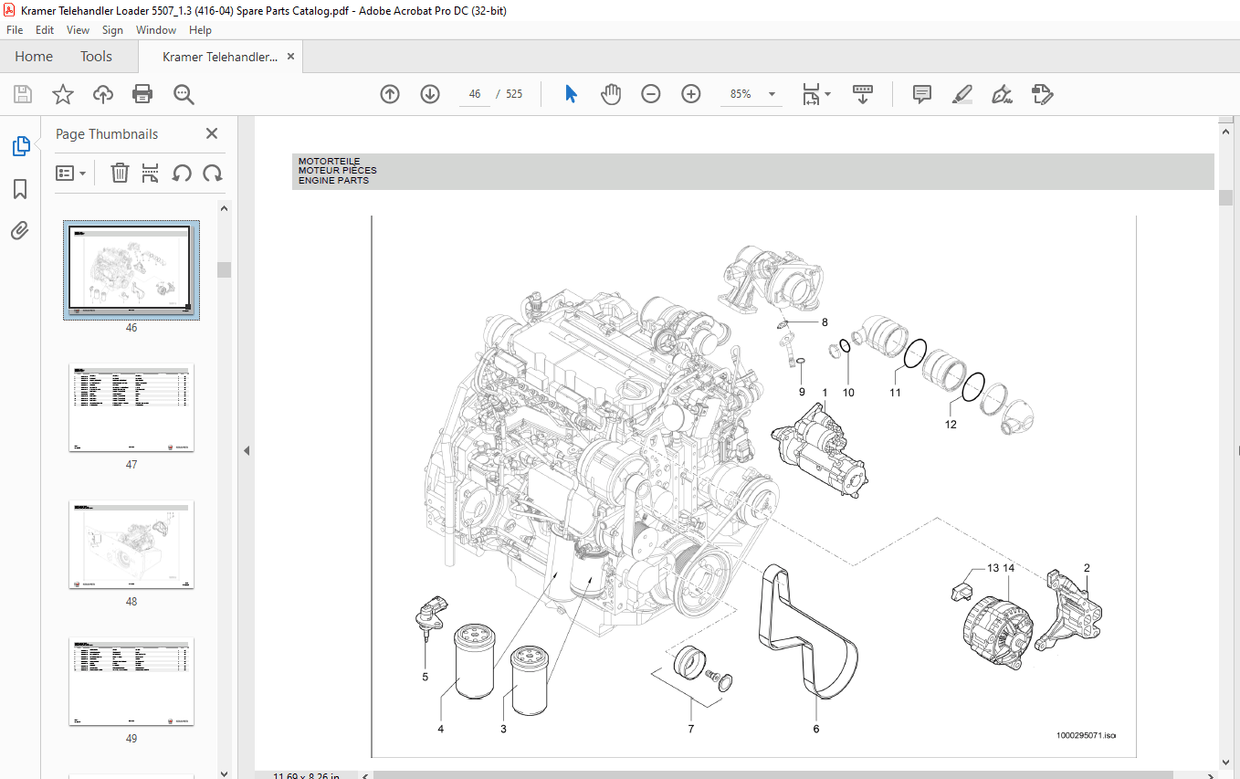This screenshot has width=1240, height=779.
Task: Toggle the Attachments paperclip panel
Action: (21, 231)
